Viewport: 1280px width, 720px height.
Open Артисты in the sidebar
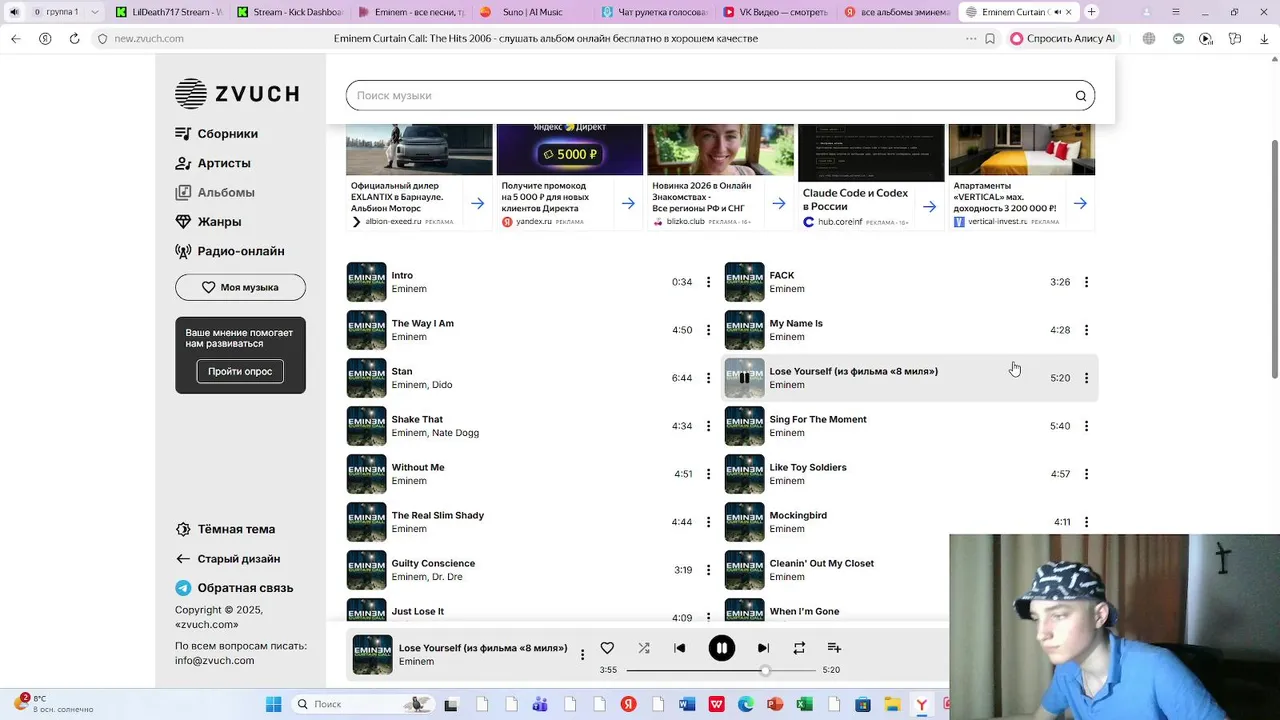(213, 163)
